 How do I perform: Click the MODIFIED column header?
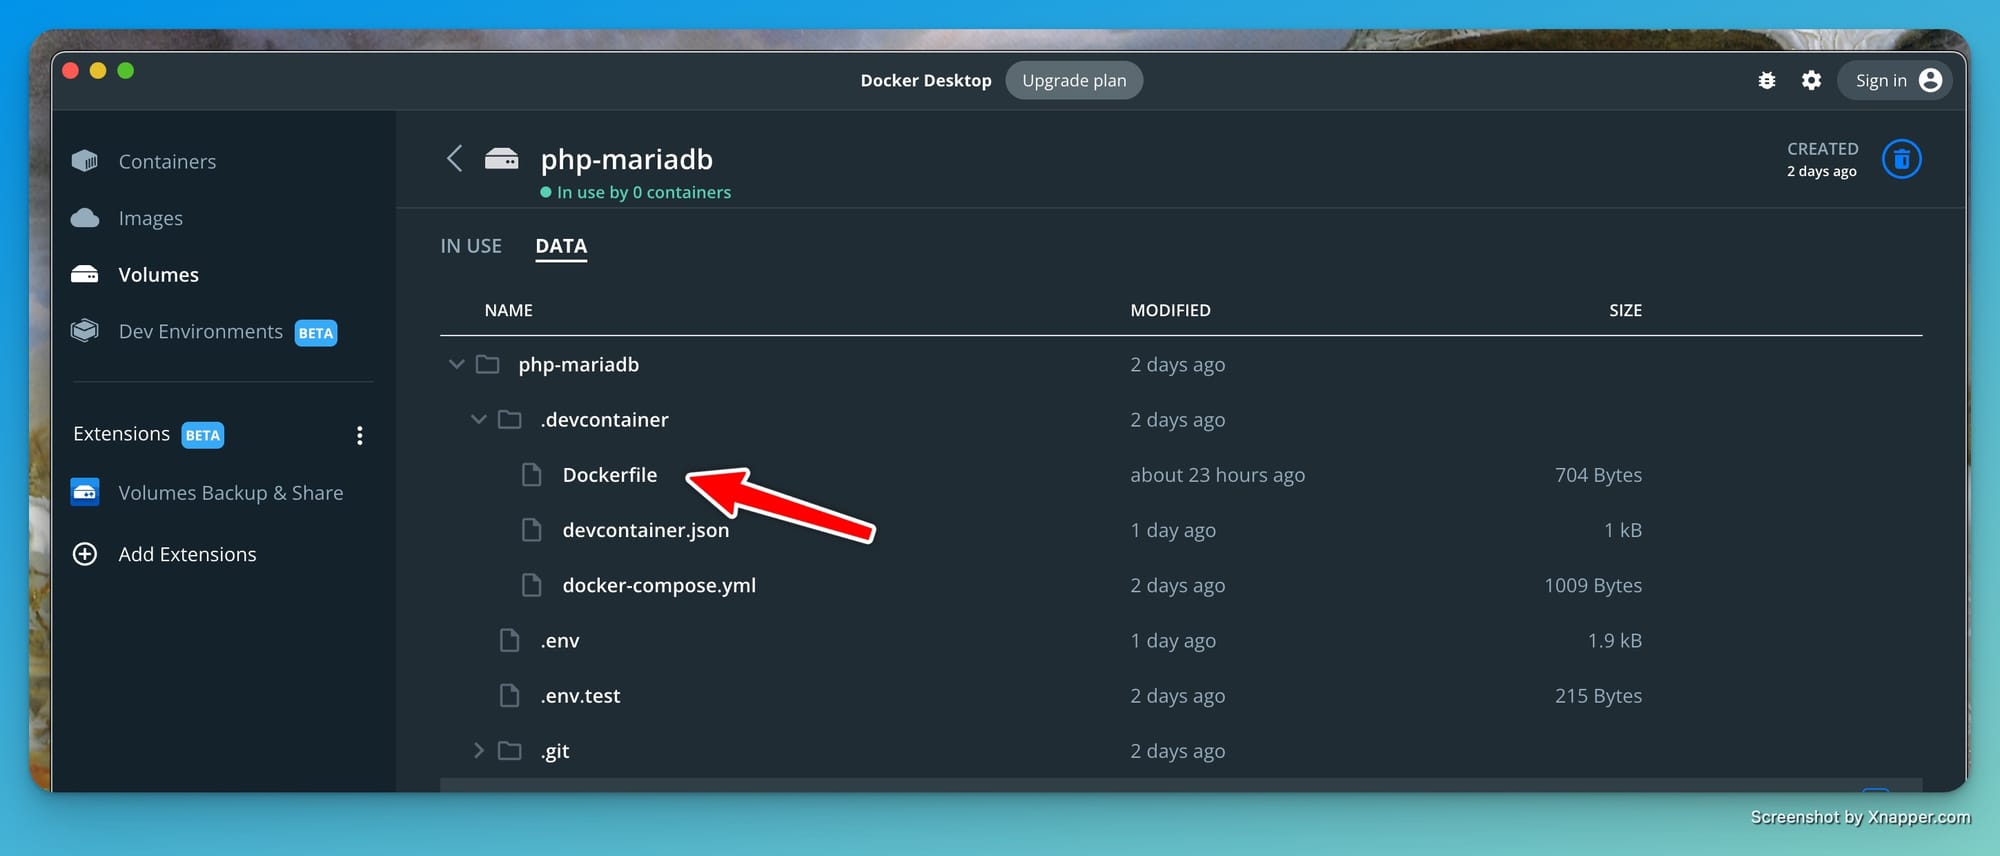(x=1170, y=310)
